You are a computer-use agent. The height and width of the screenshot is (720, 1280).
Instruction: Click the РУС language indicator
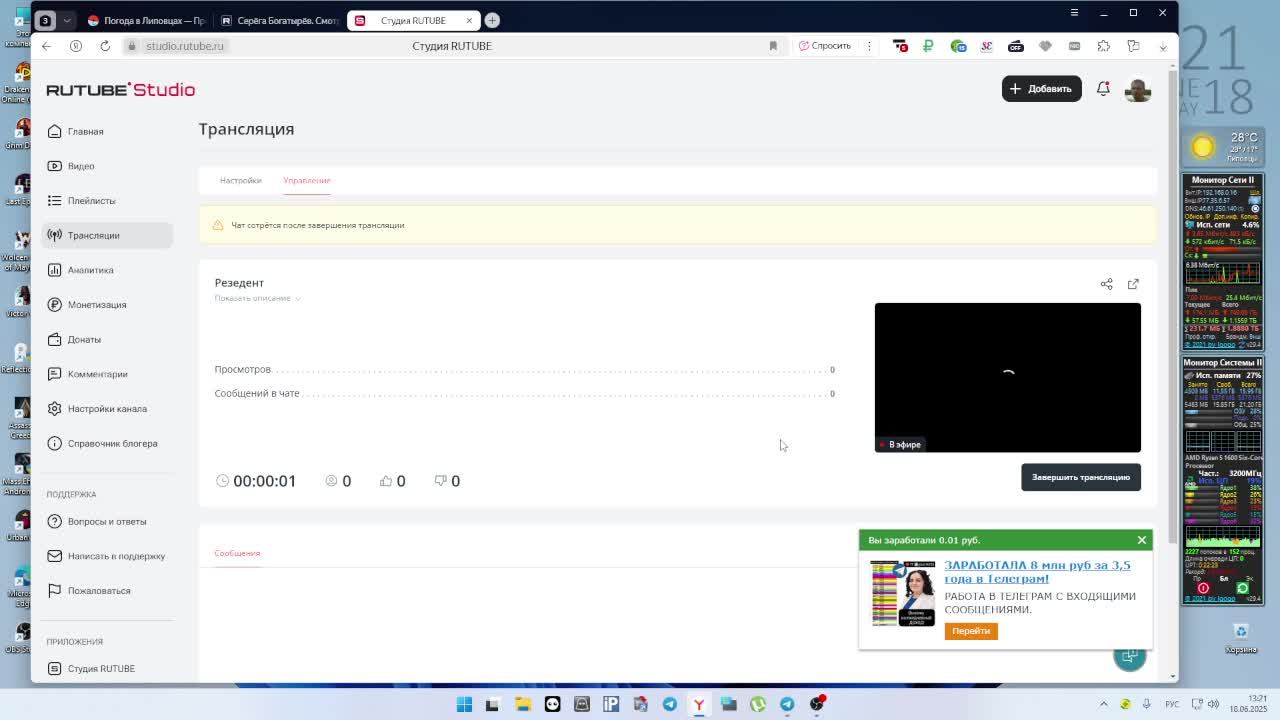1172,704
